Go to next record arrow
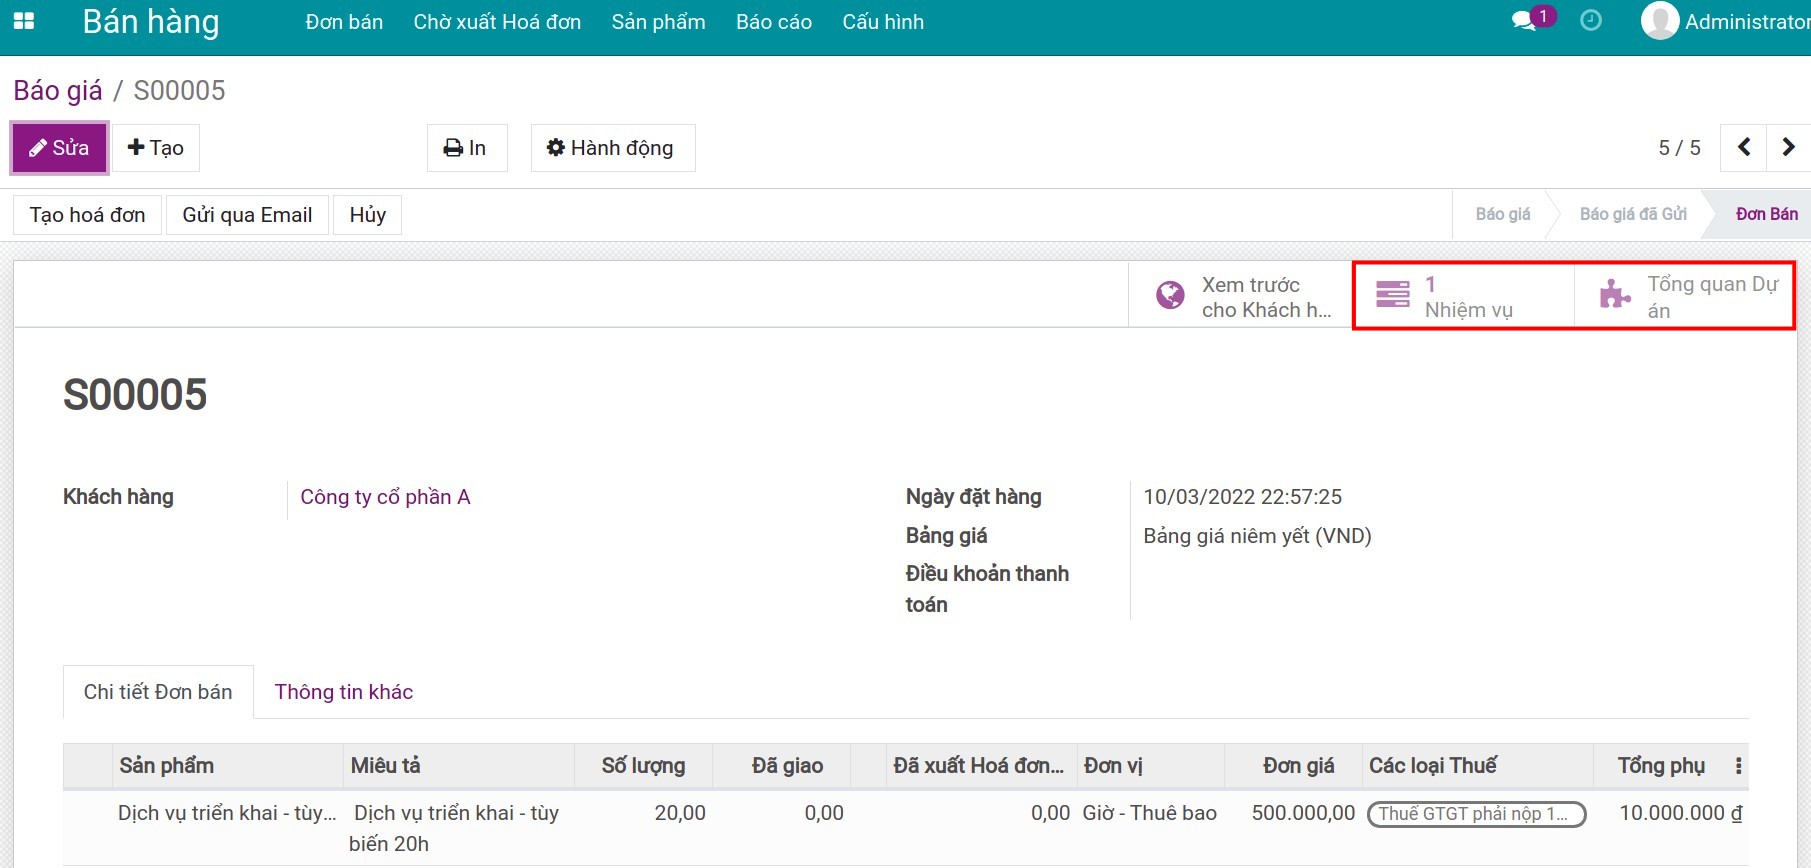Viewport: 1811px width, 868px height. (1788, 147)
